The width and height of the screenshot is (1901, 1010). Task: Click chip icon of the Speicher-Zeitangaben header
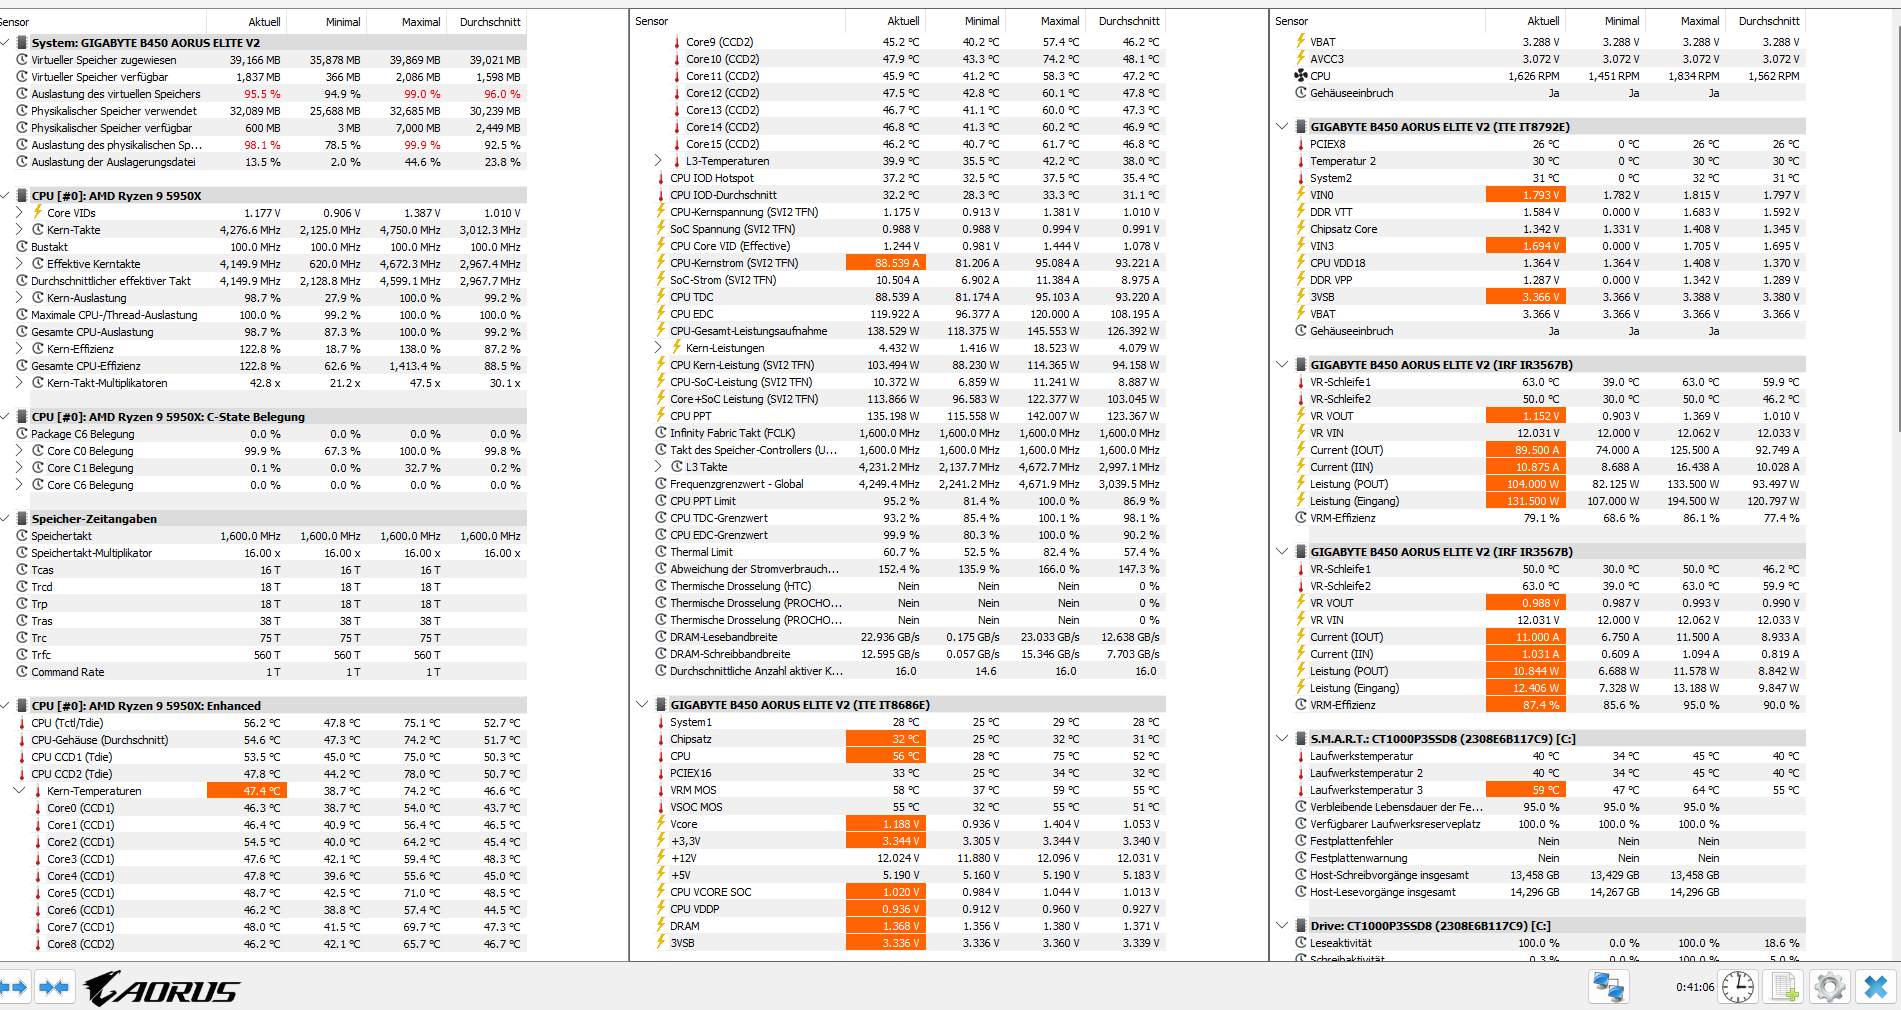22,519
